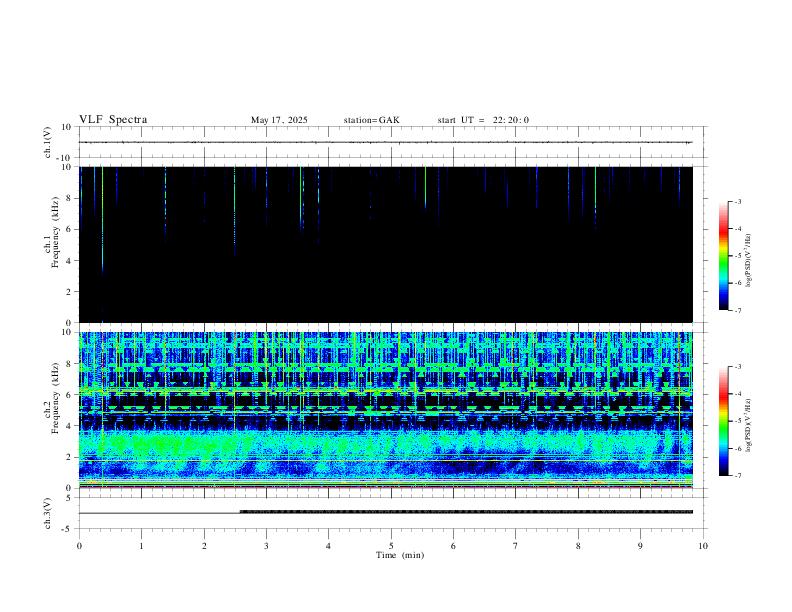792x612 pixels.
Task: Click the ch.1 voltage waveform trace panel
Action: pos(391,142)
